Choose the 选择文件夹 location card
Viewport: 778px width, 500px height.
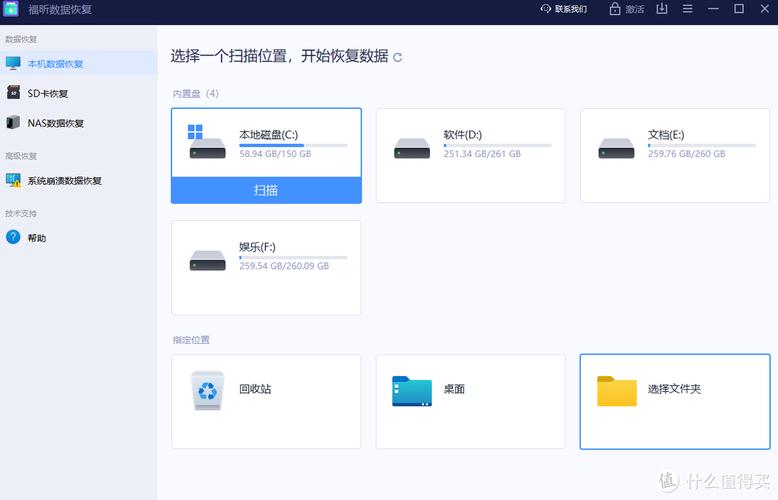675,401
